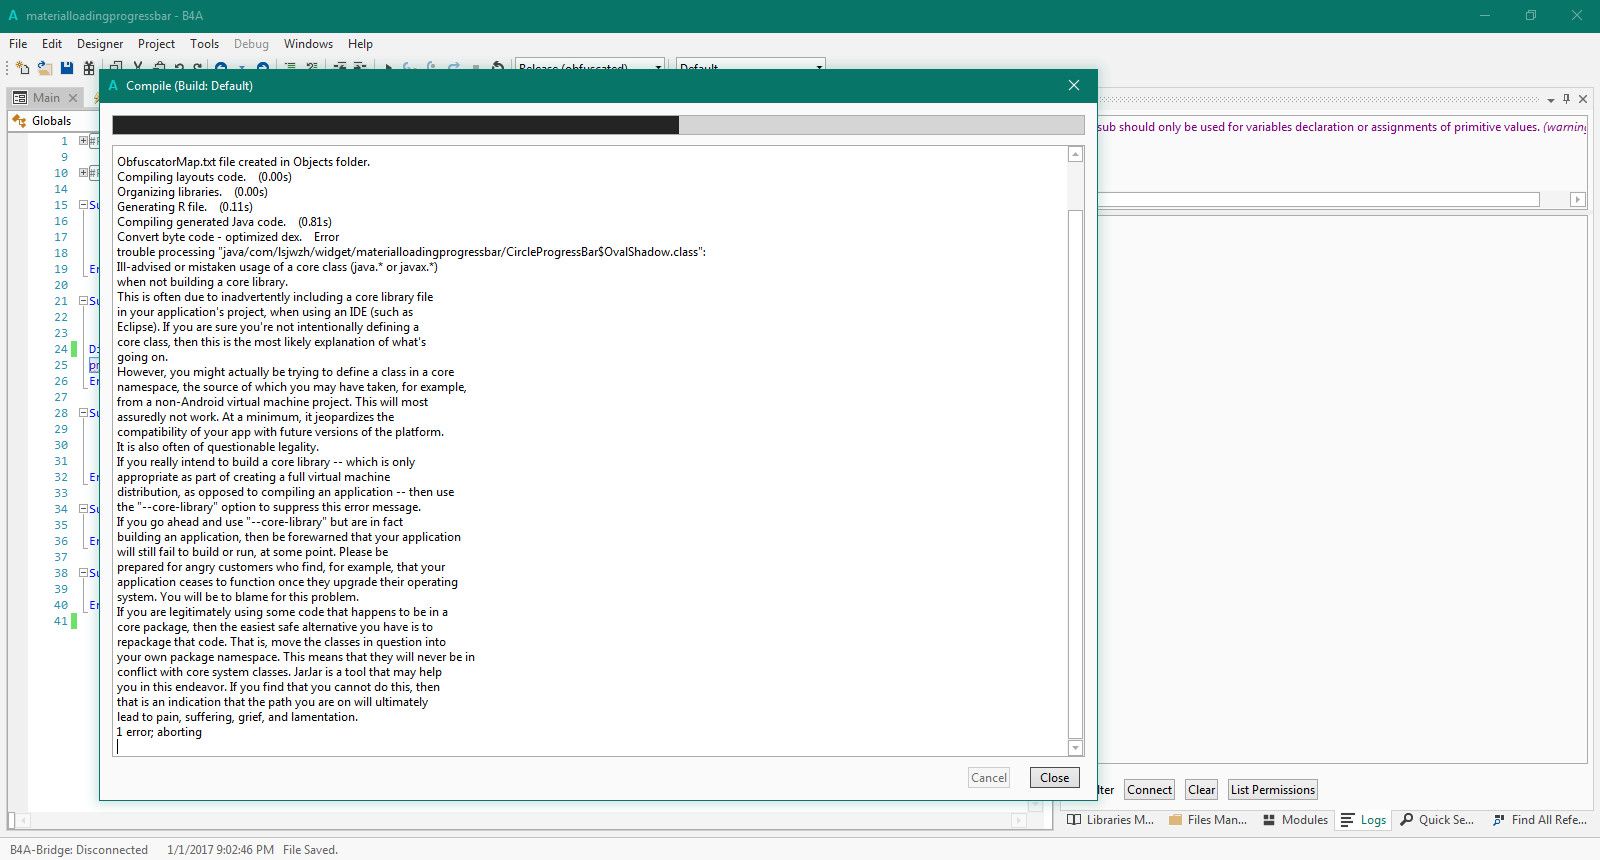Switch to the Libraries Manager tab

(1110, 820)
